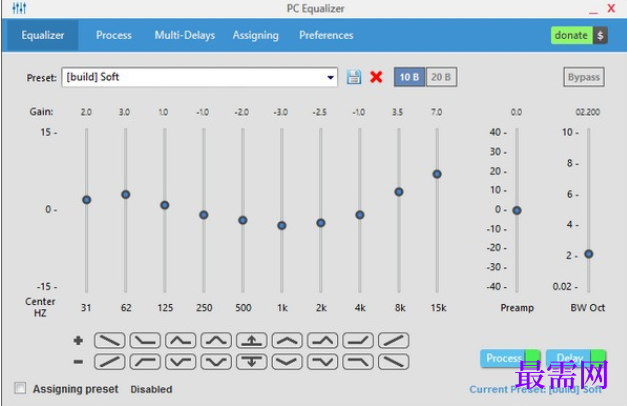This screenshot has height=406, width=627.
Task: Click the '[build] Soft' preset field
Action: 199,77
